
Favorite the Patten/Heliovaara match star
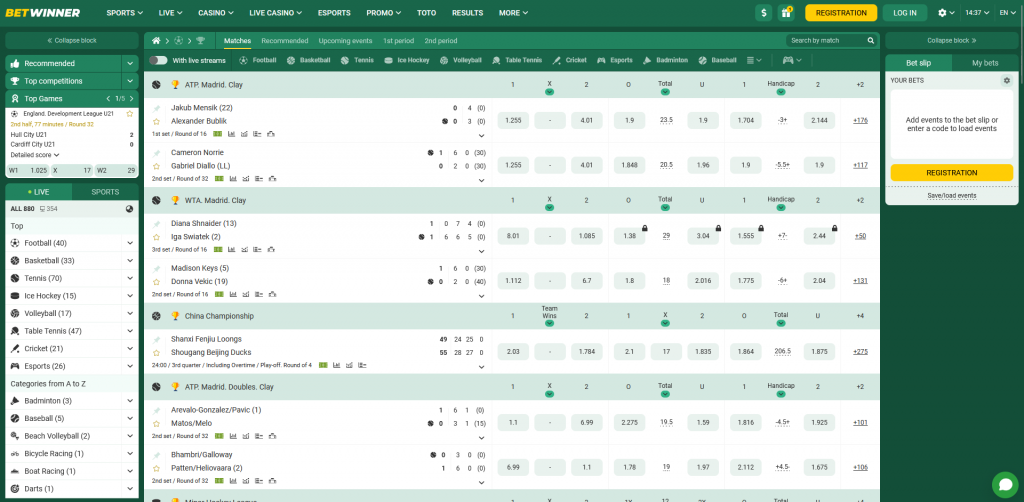tap(156, 468)
